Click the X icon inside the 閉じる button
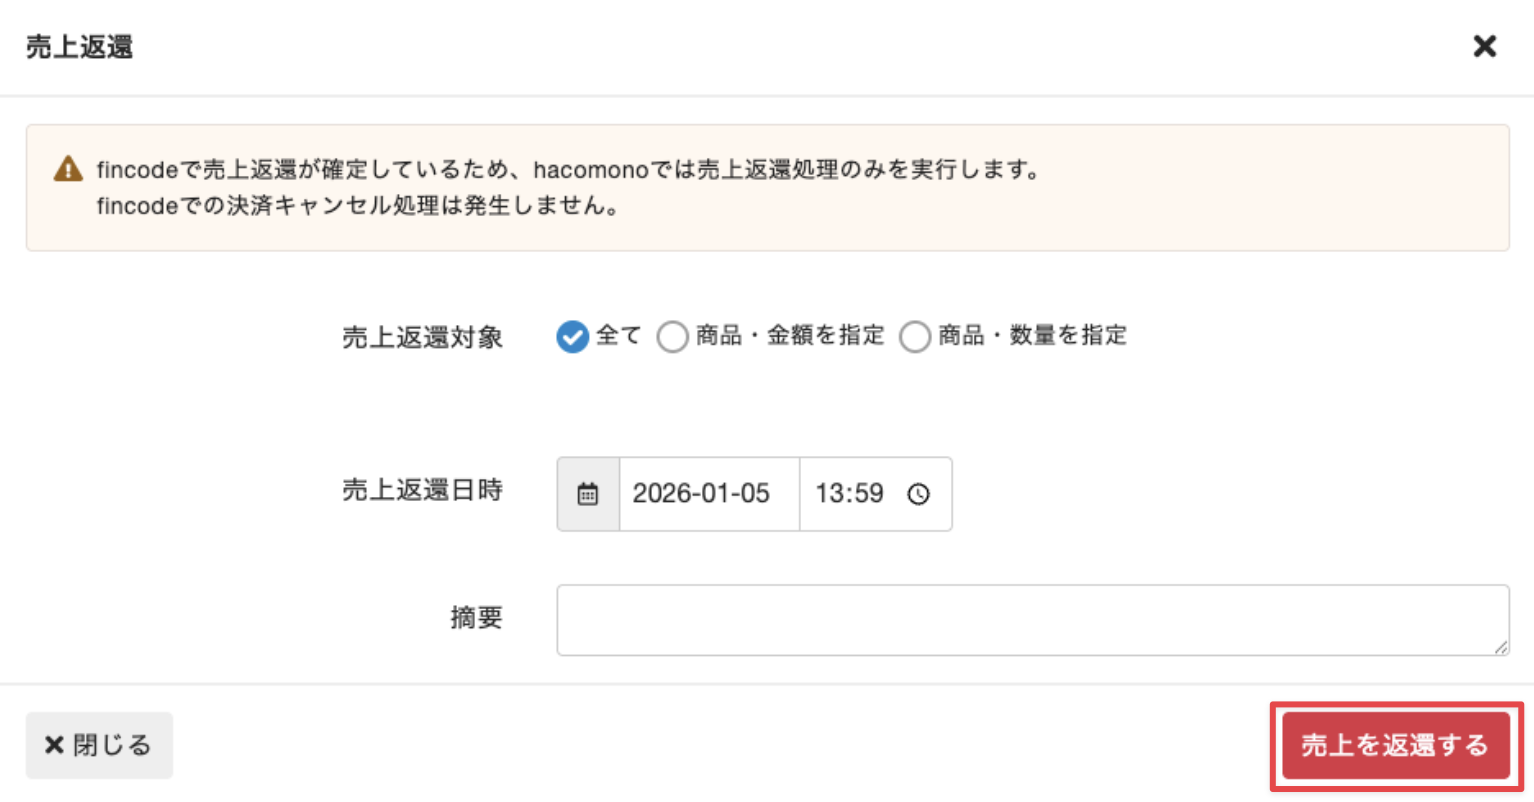Viewport: 1534px width, 802px height. [x=53, y=744]
